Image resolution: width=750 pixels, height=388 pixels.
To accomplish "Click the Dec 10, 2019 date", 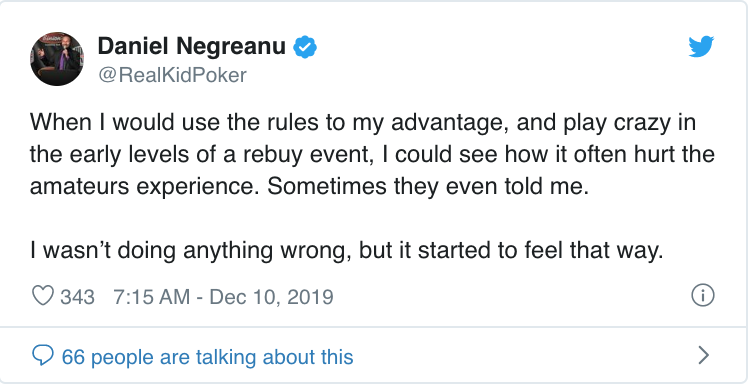I will [x=271, y=297].
